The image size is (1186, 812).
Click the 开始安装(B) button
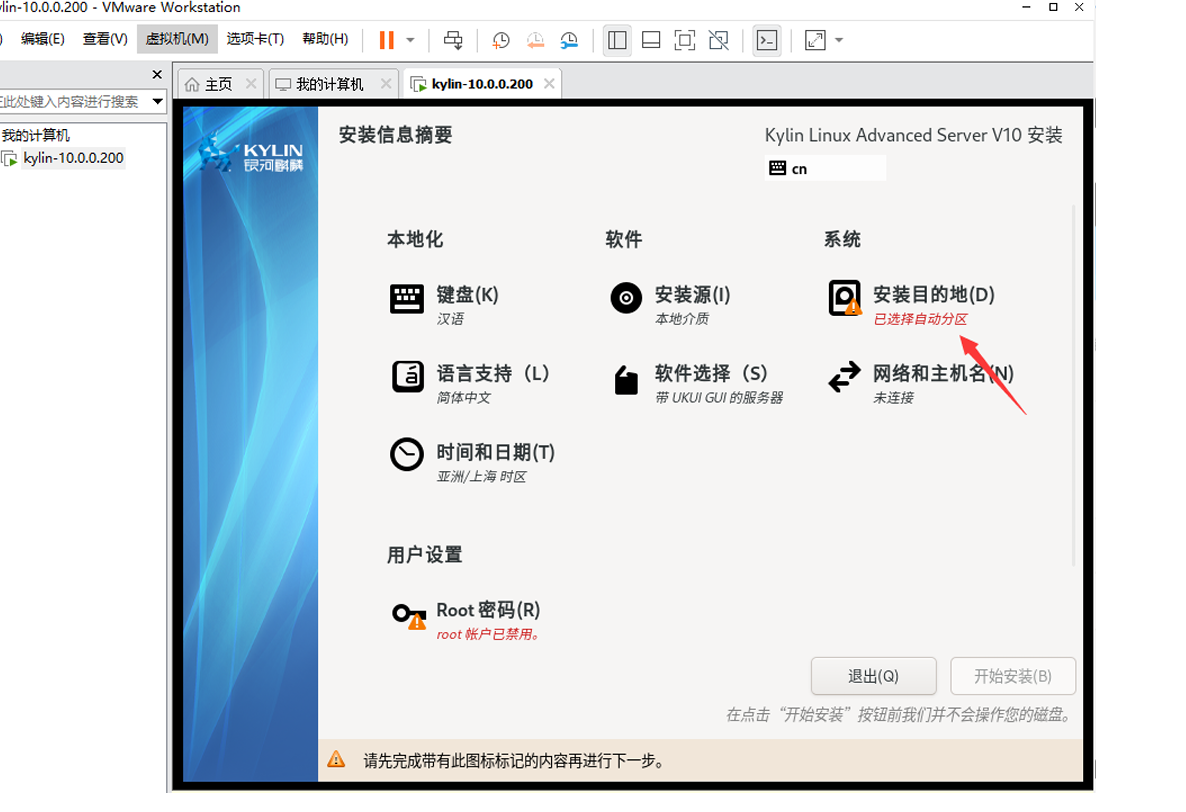tap(1013, 676)
